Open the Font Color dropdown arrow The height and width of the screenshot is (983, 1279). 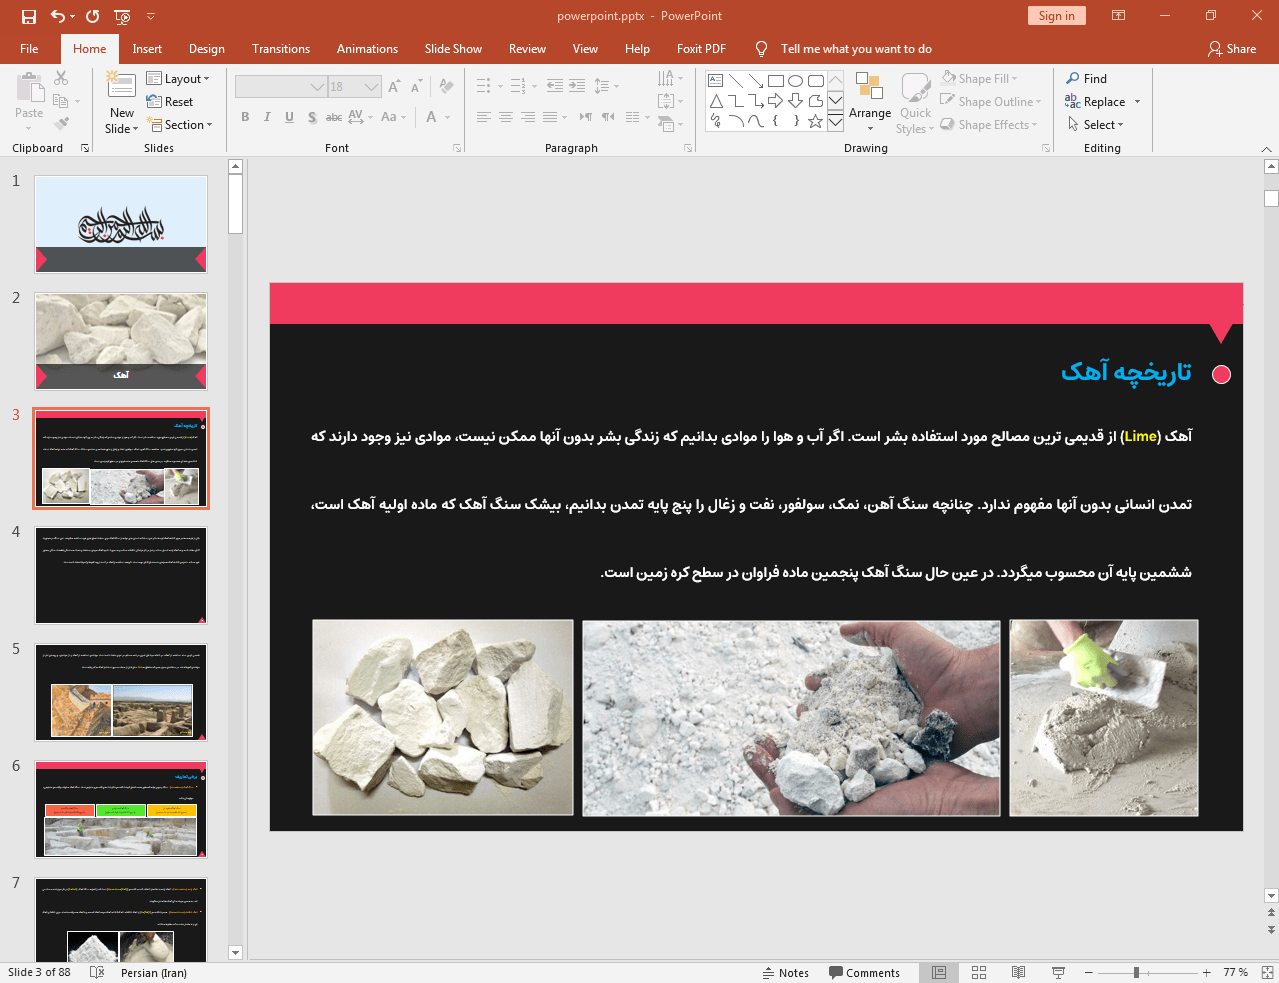pyautogui.click(x=447, y=117)
